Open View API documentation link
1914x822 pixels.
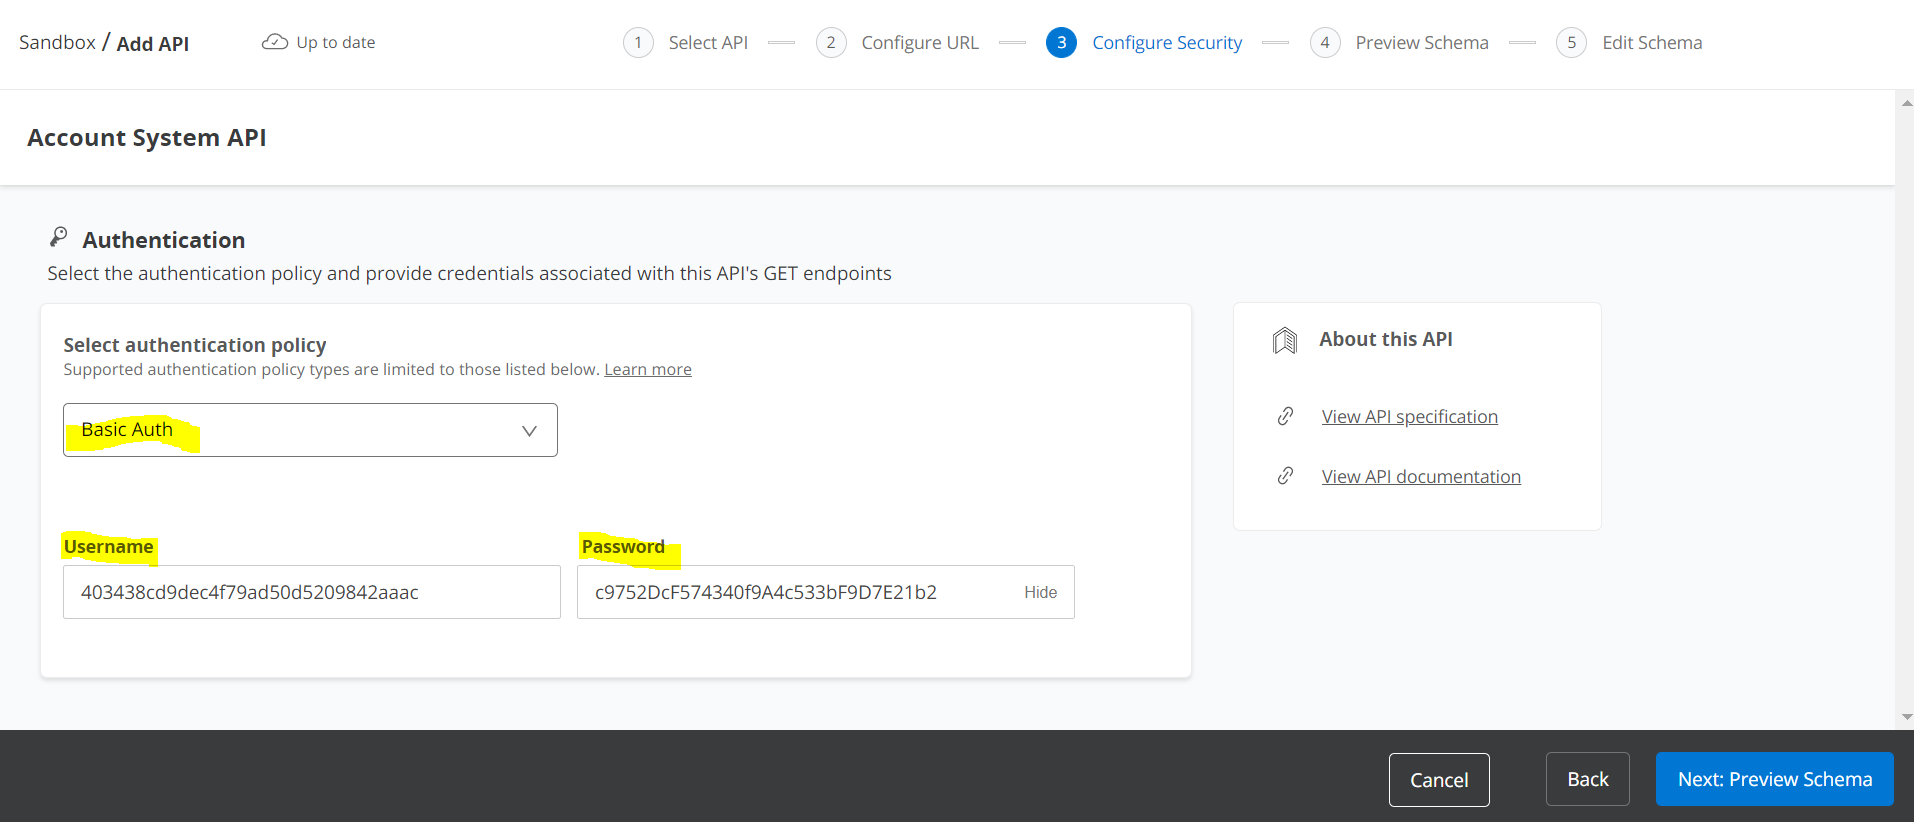tap(1421, 477)
